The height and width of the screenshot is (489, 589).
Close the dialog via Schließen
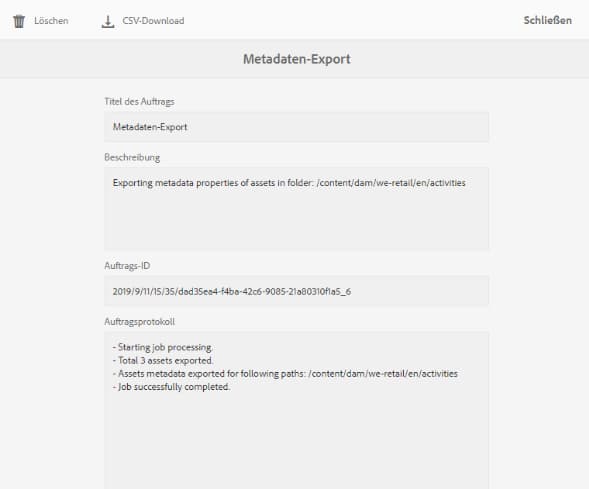(x=547, y=20)
